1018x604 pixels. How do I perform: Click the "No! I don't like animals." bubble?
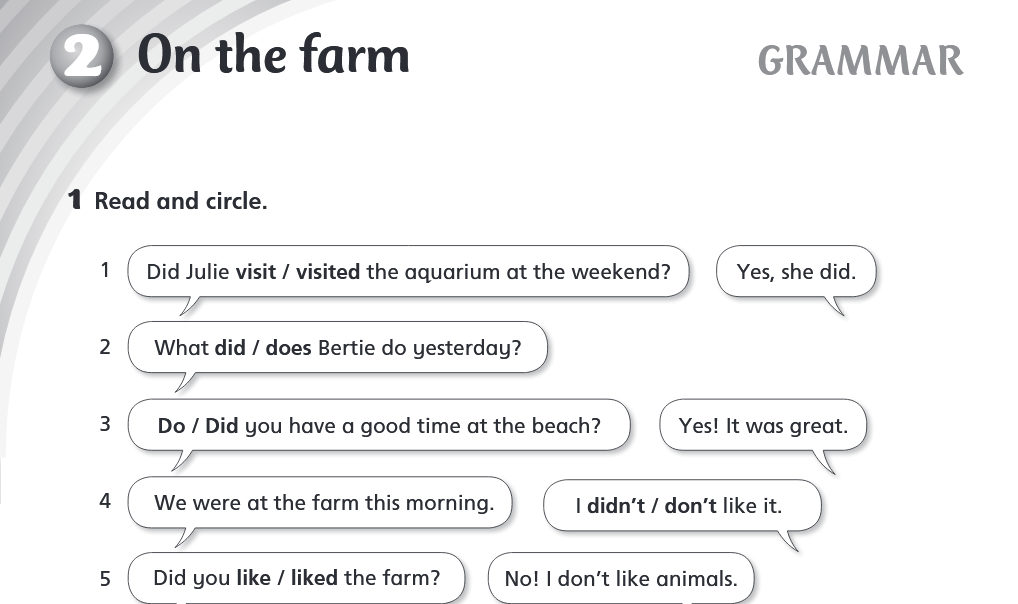click(620, 578)
